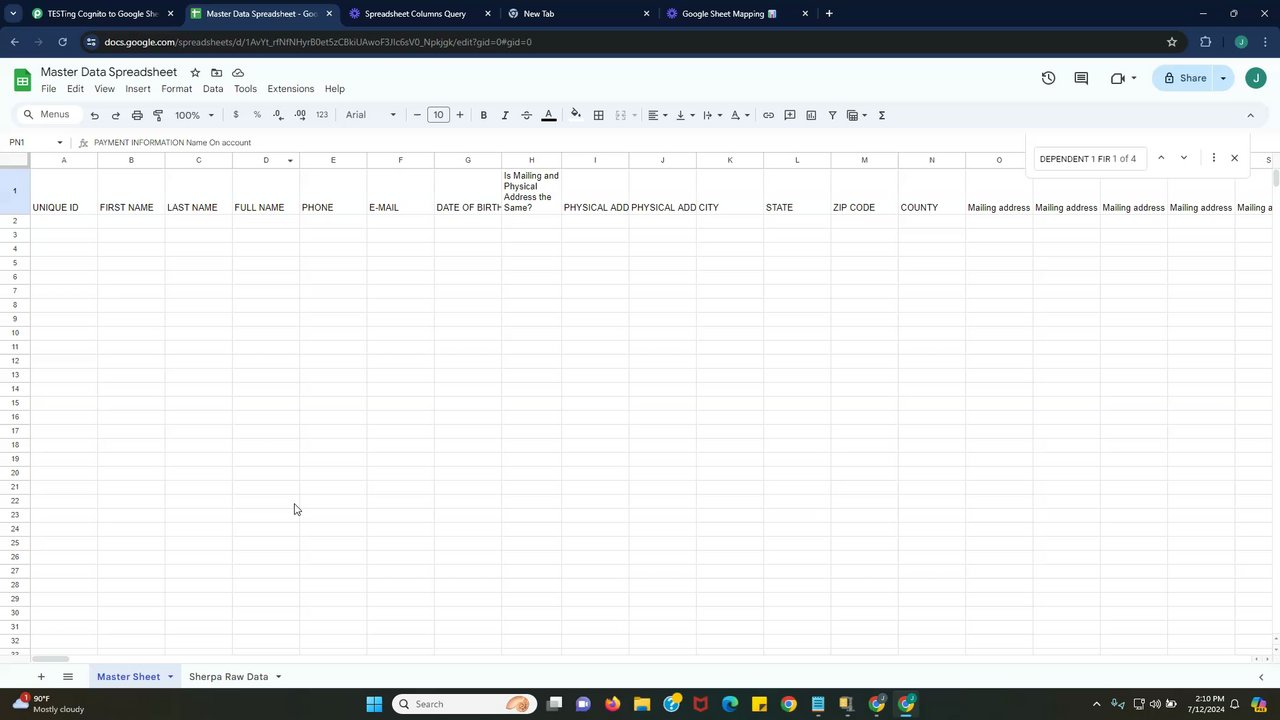1280x720 pixels.
Task: Open the Format menu
Action: click(x=177, y=89)
